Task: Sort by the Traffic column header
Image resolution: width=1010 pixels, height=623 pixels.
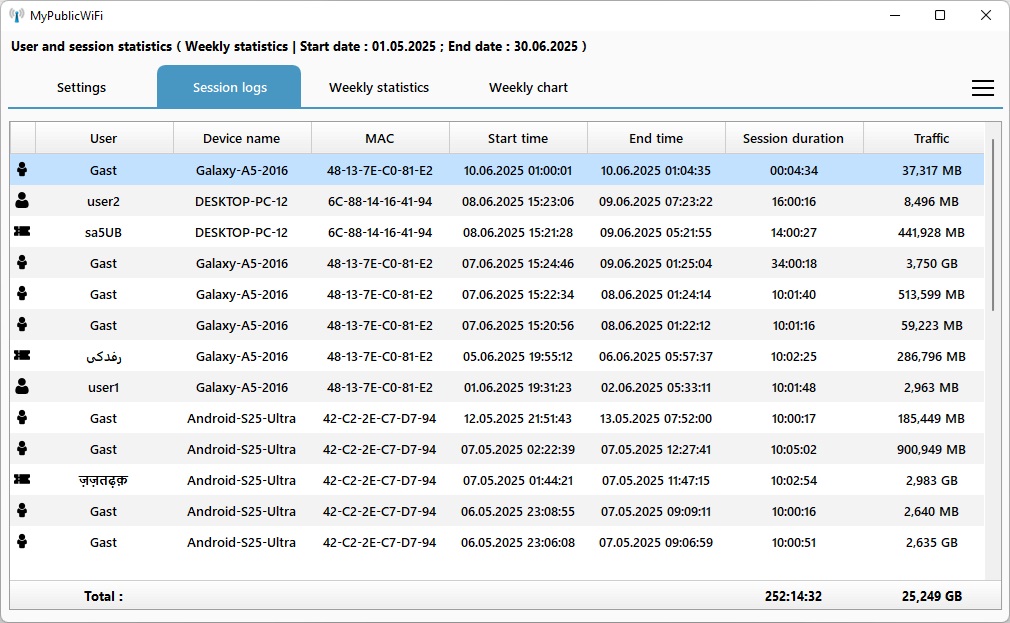Action: pyautogui.click(x=931, y=138)
